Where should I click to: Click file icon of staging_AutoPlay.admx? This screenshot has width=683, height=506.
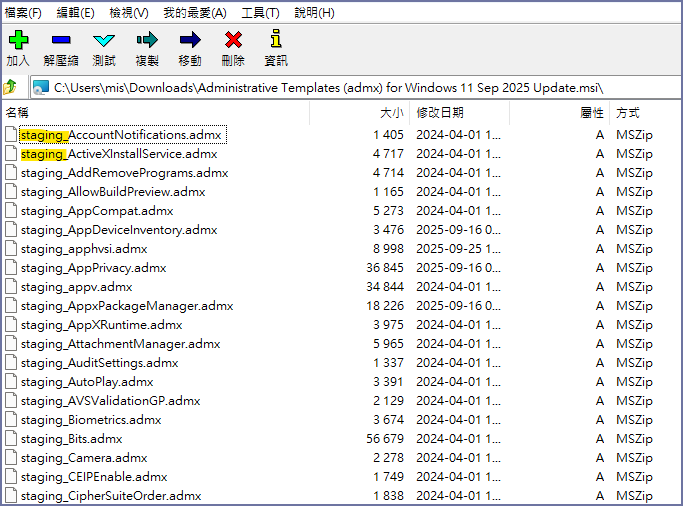(11, 382)
